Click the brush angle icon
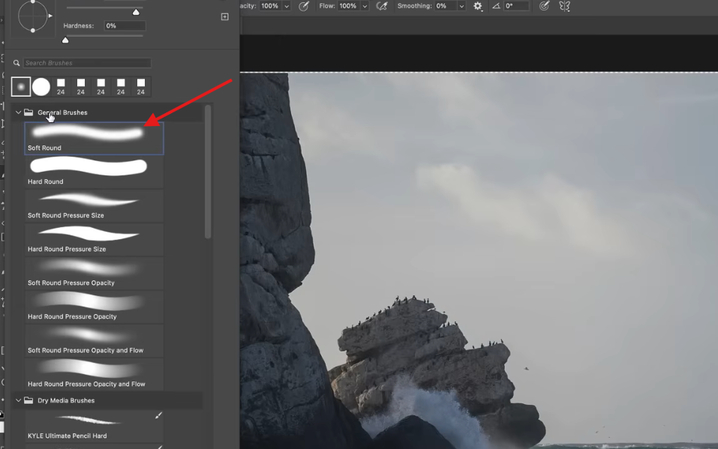The image size is (718, 449). [496, 6]
